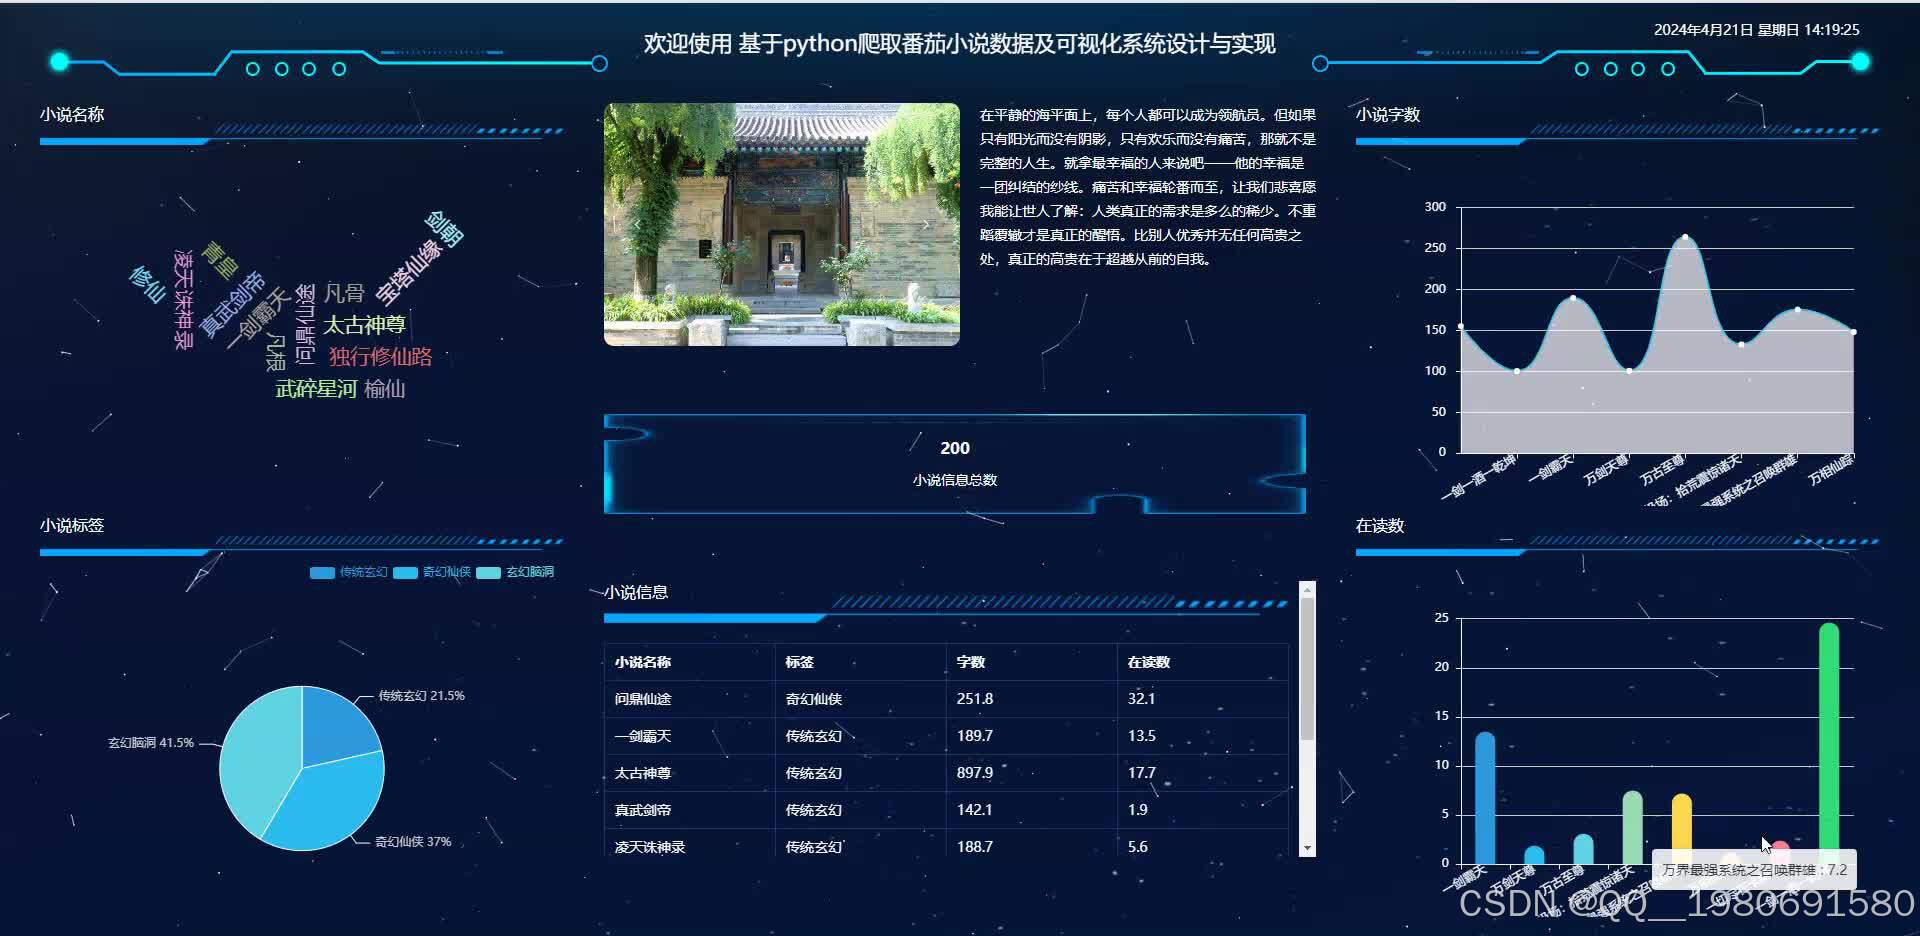Click 独行修仙路 word in the word cloud
Screen dimensions: 1920x936
[380, 358]
